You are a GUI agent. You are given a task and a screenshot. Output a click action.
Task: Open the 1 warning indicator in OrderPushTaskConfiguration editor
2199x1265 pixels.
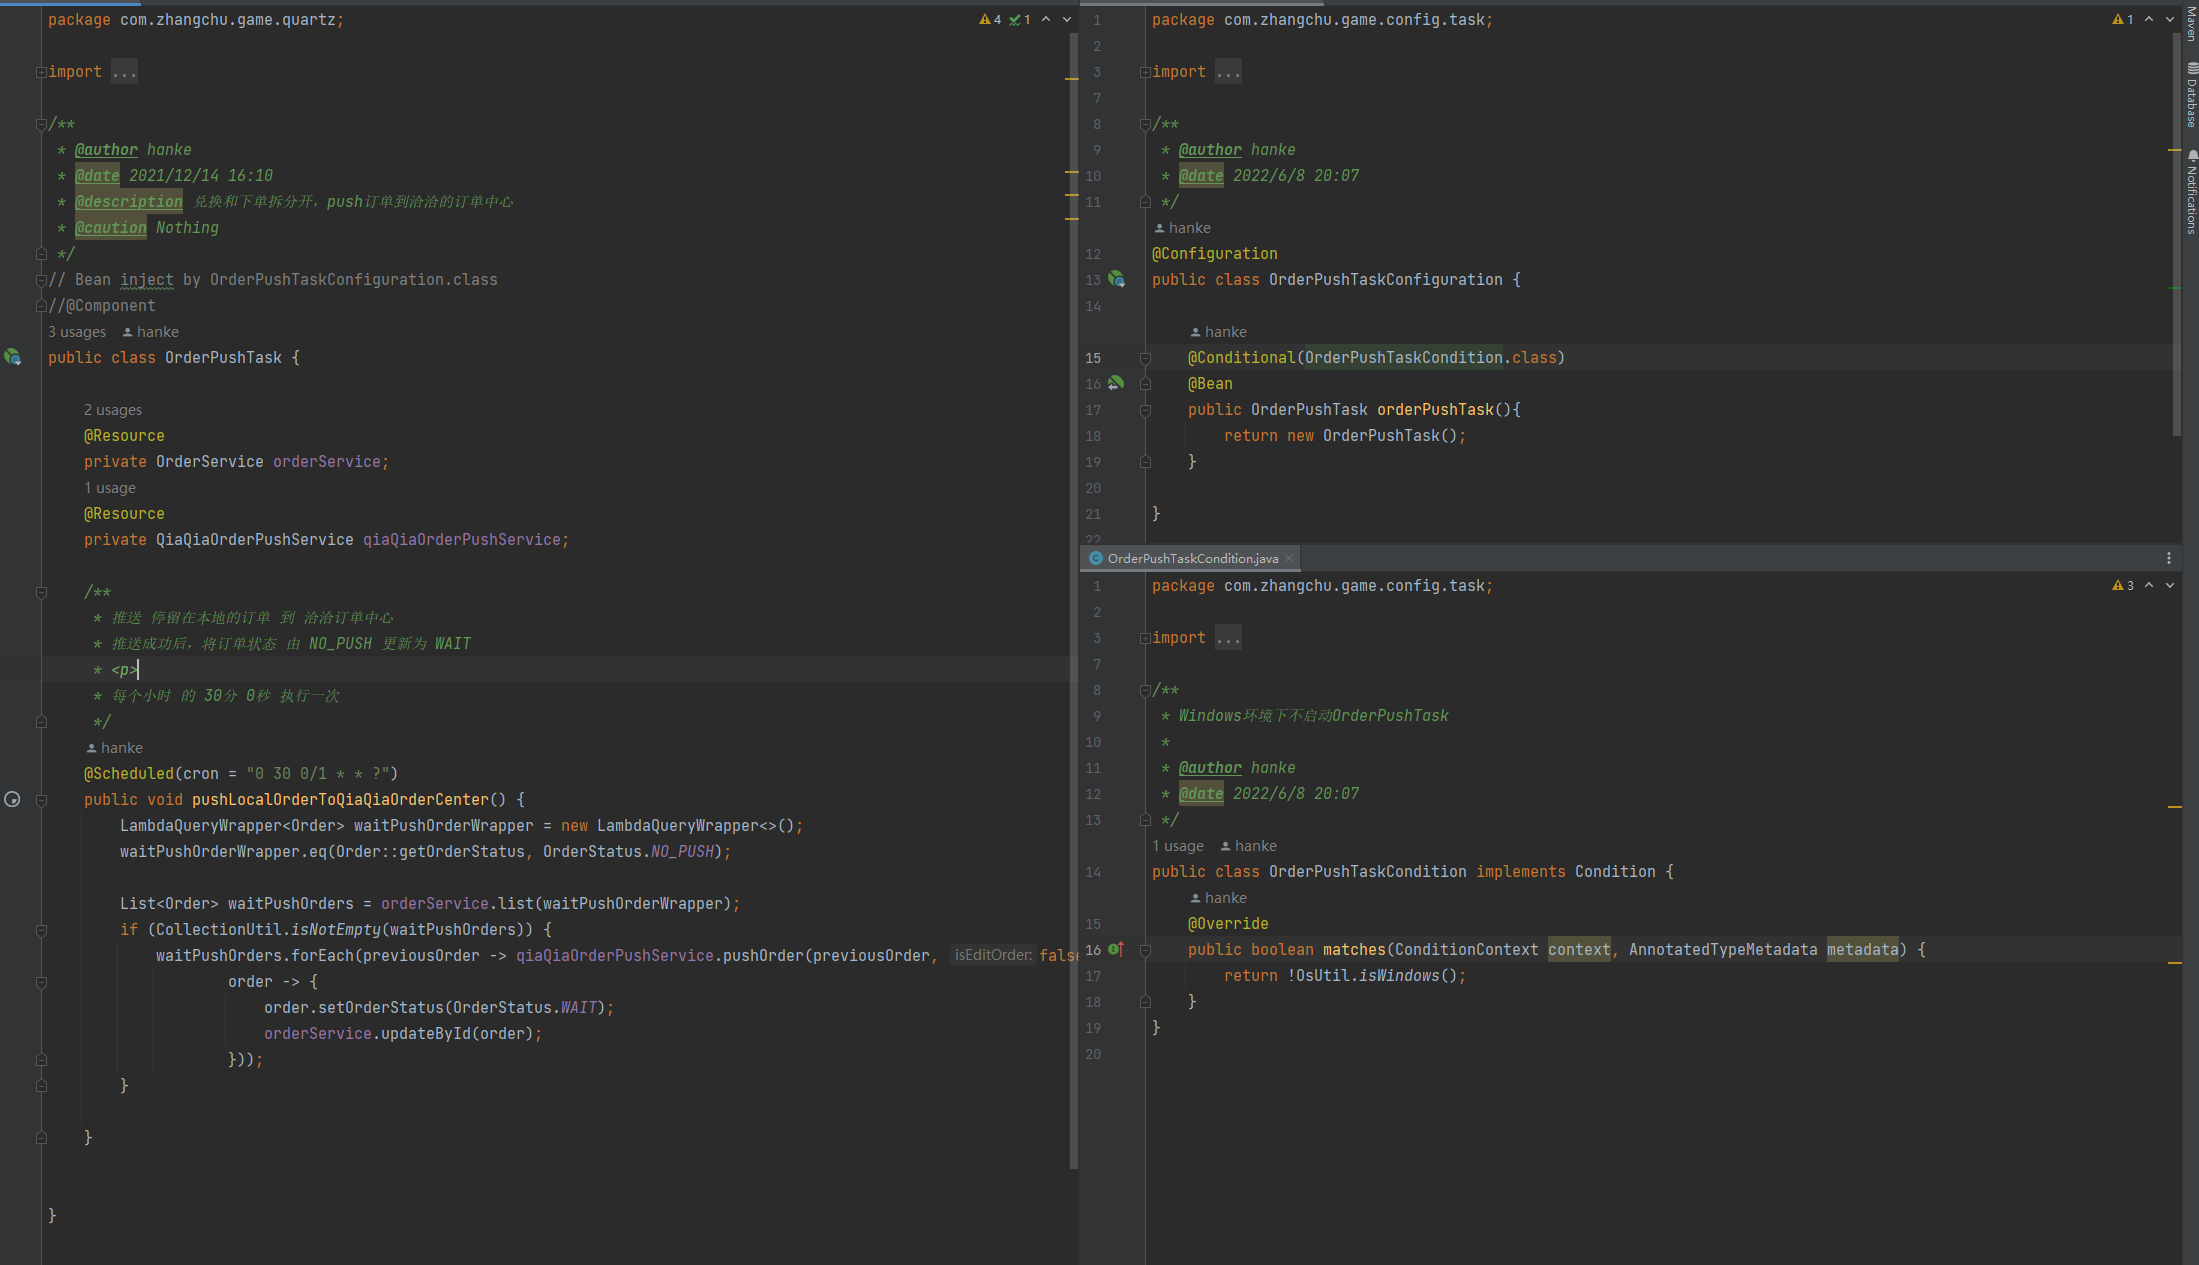coord(2122,19)
